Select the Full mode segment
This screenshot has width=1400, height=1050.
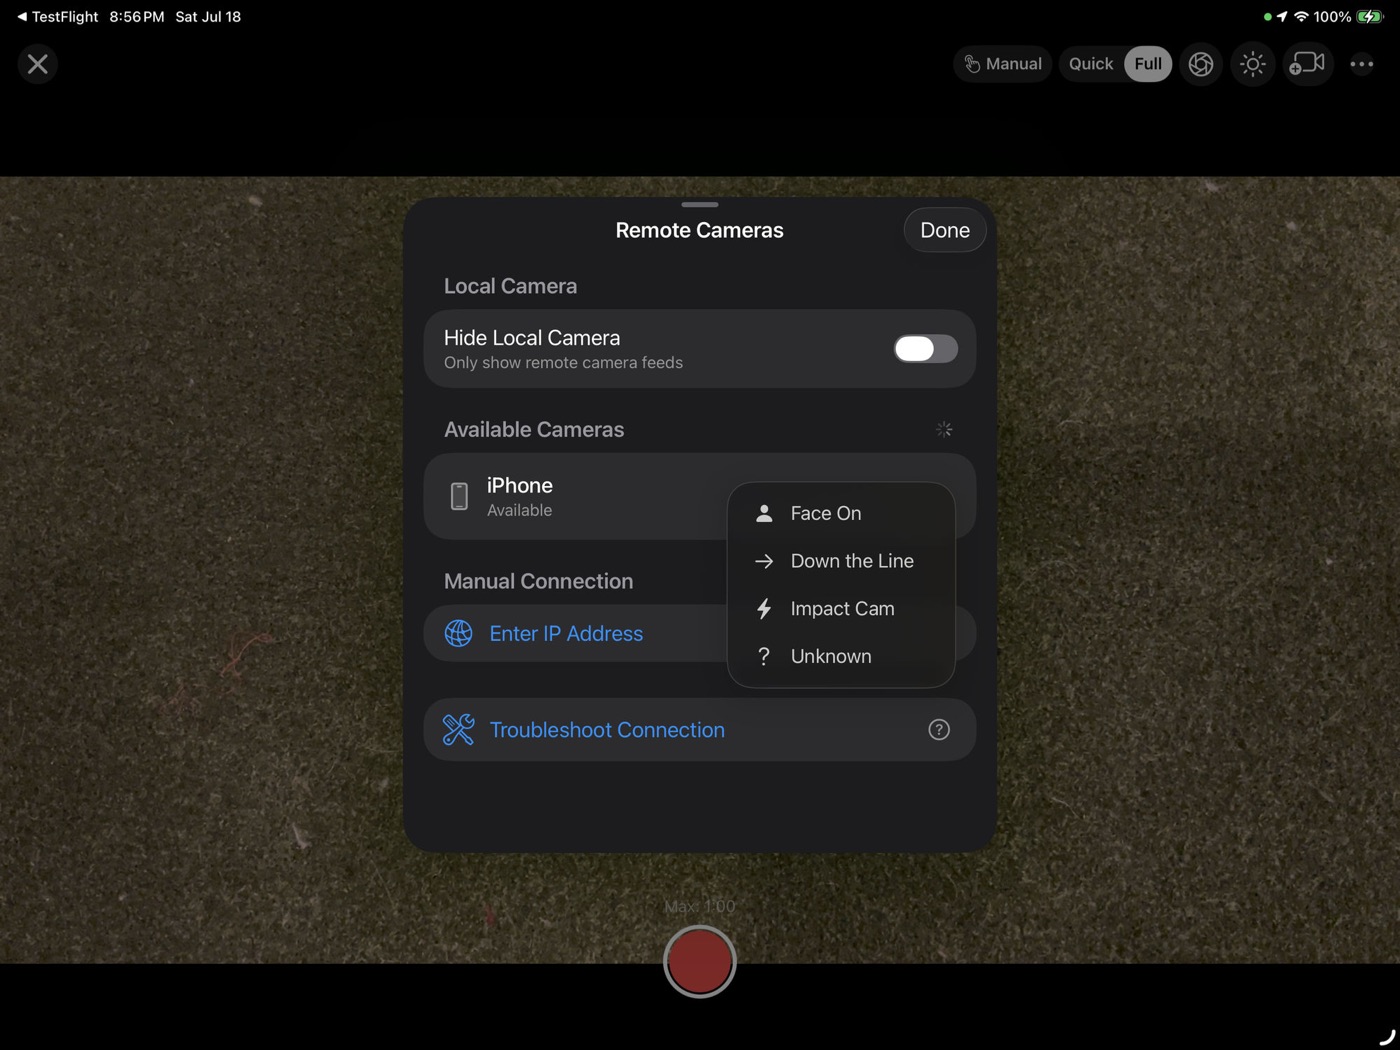[x=1148, y=64]
